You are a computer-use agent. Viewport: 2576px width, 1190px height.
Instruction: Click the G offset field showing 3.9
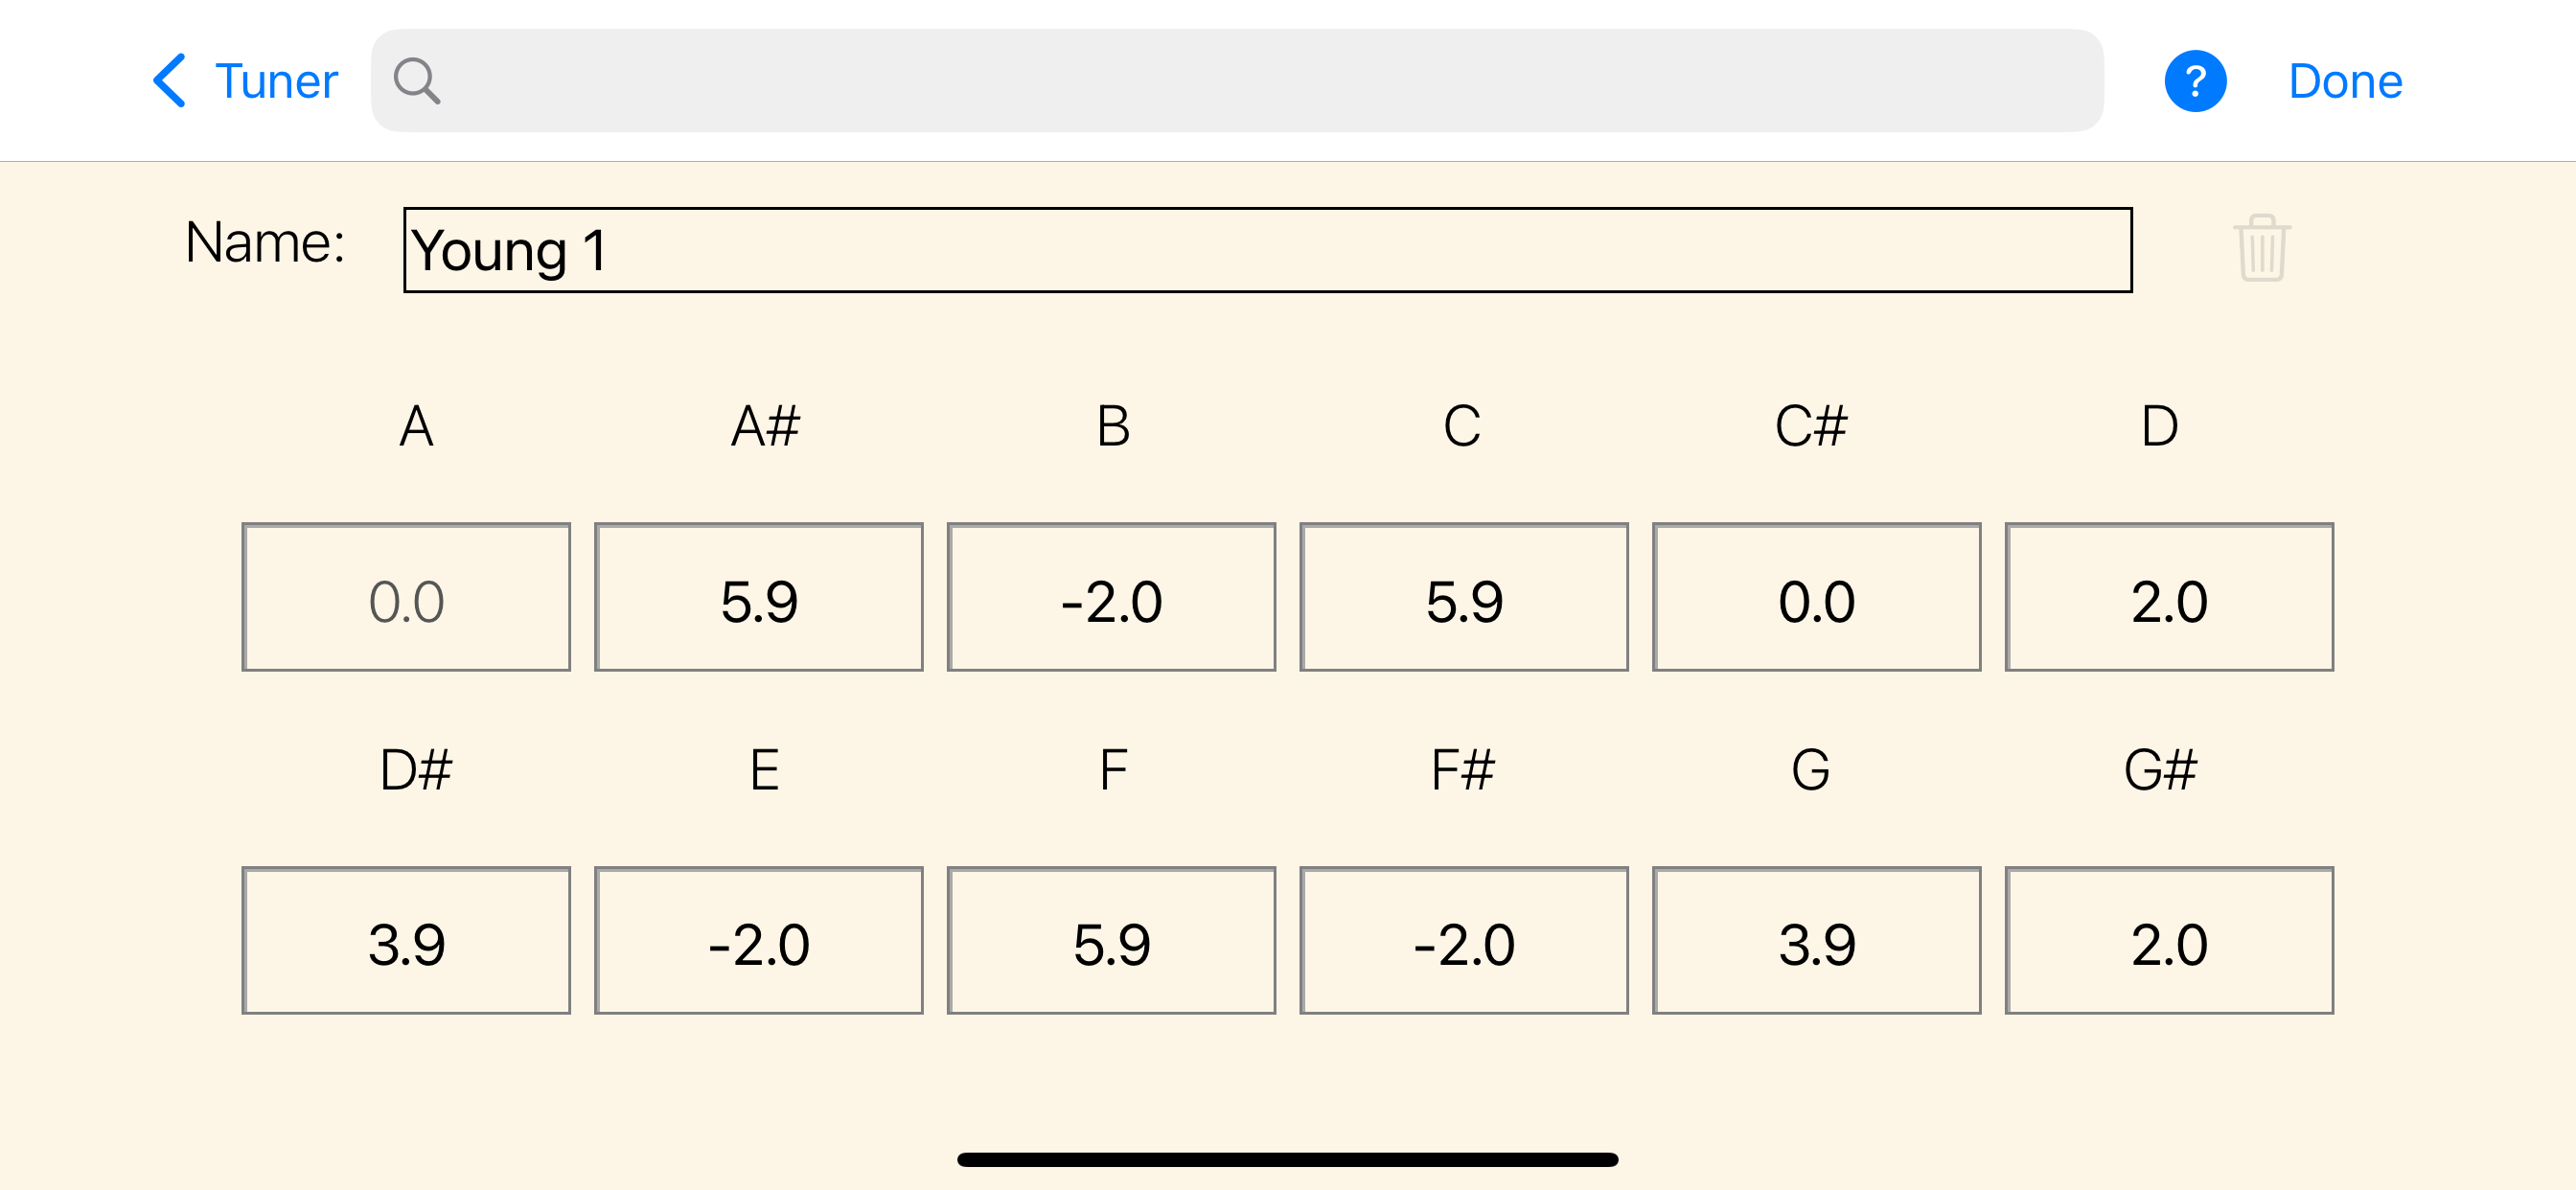1817,940
